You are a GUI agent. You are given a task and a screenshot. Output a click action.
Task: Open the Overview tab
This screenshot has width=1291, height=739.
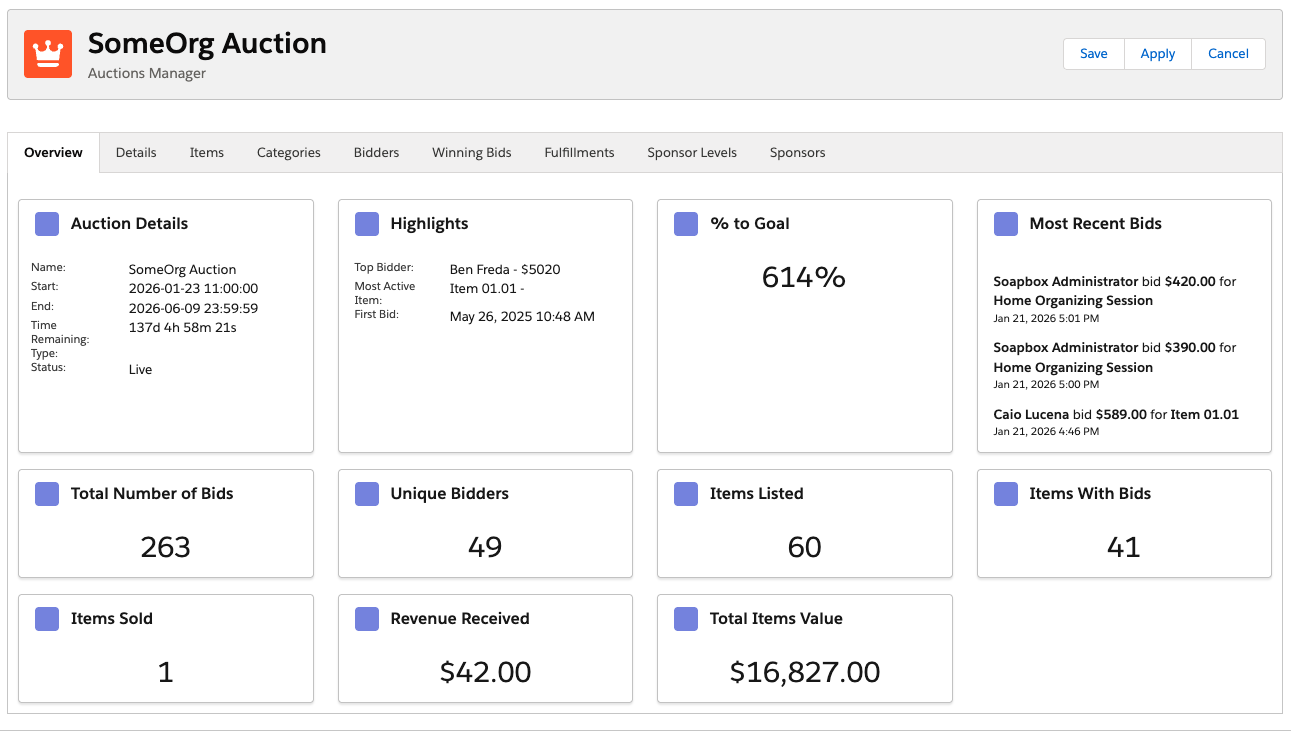(54, 153)
